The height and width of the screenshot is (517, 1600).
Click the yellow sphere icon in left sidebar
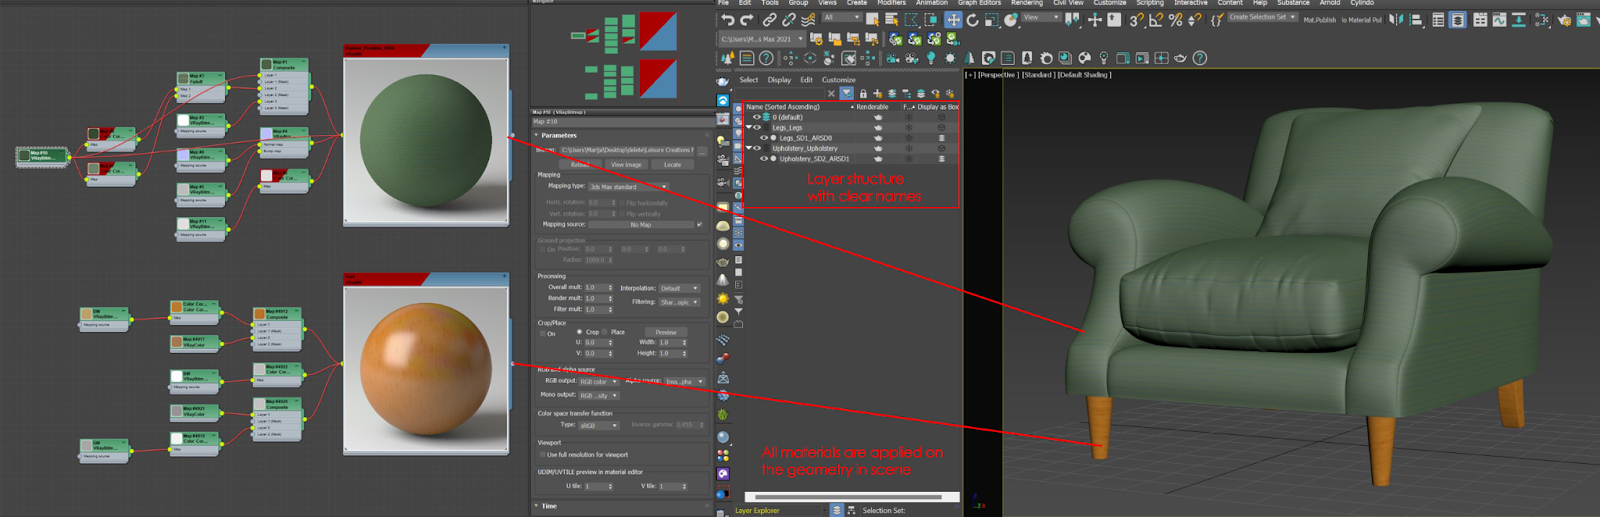(723, 317)
